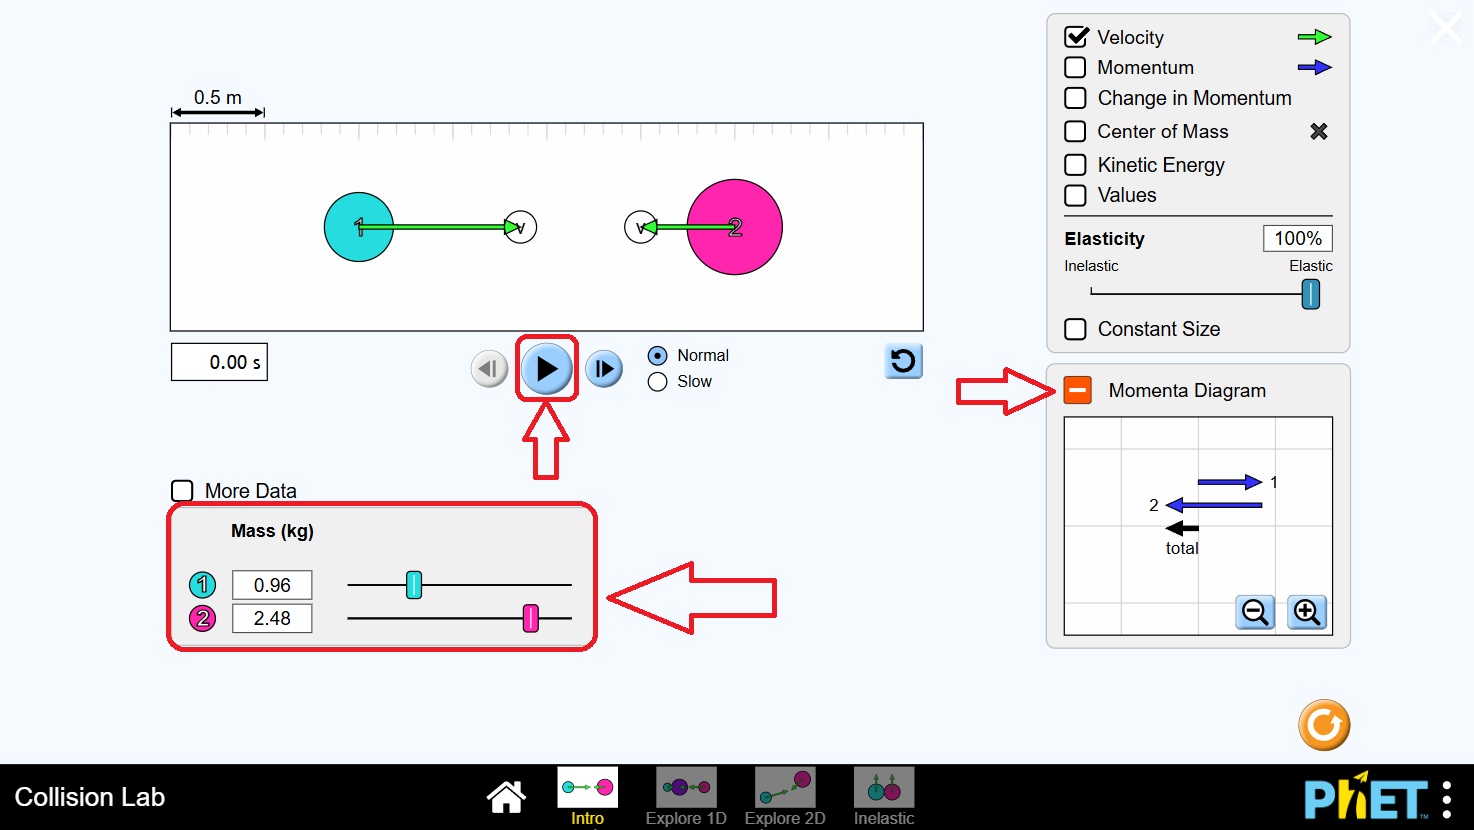Edit ball 1 mass value 0.96
Screen dimensions: 1474x830
pyautogui.click(x=272, y=585)
